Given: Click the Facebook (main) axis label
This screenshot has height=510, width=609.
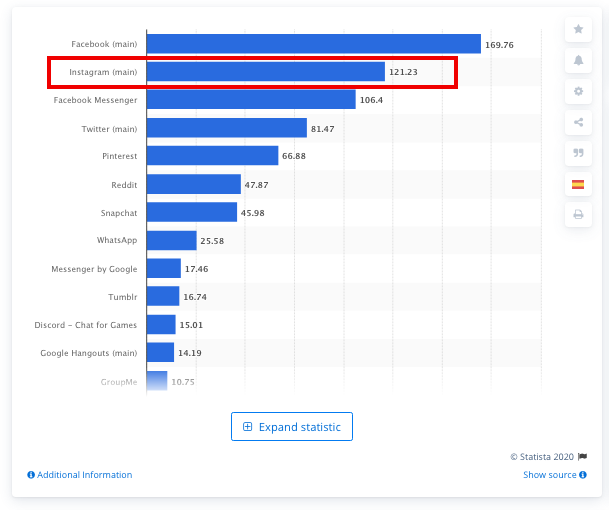Looking at the screenshot, I should (x=104, y=44).
